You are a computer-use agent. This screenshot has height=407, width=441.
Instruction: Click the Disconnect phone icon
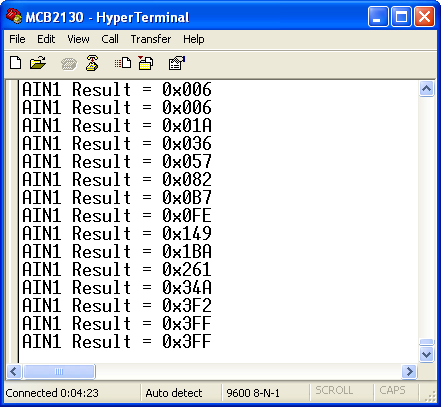pos(92,63)
